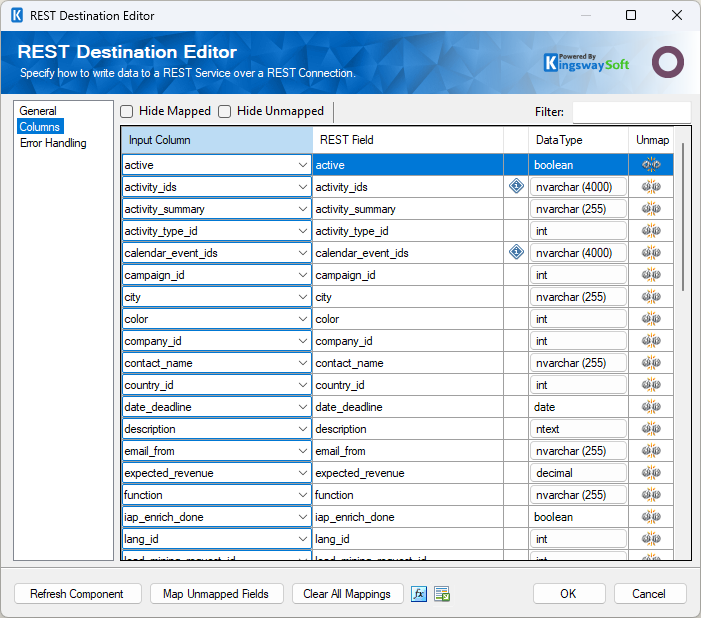
Task: Click the Unmap column header
Action: 651,140
